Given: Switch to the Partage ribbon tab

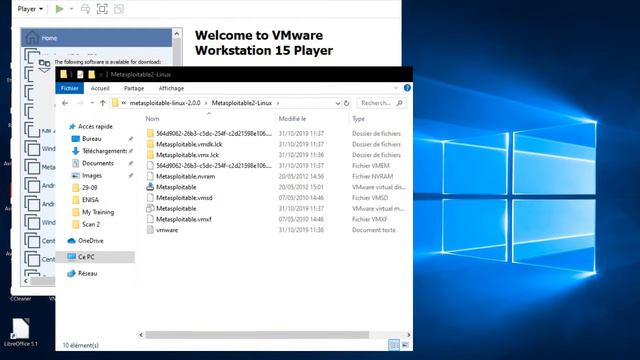Looking at the screenshot, I should tap(134, 88).
